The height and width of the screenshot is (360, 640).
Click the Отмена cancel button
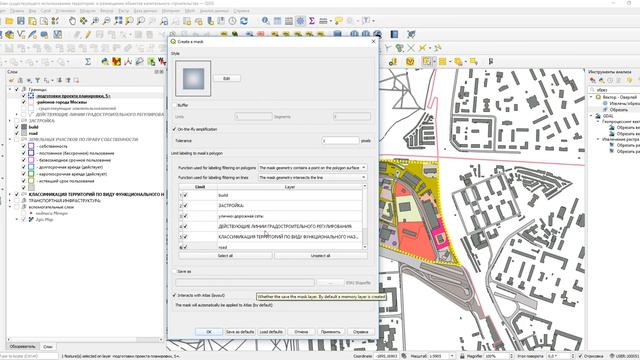click(x=301, y=332)
